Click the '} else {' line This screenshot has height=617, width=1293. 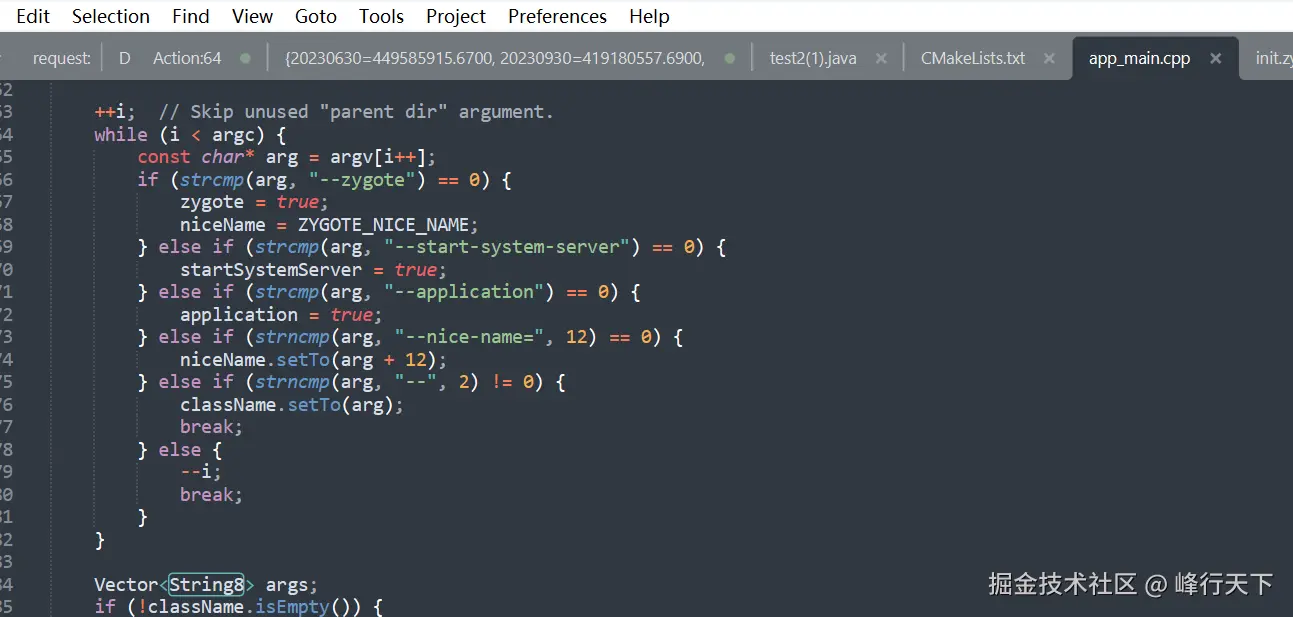(x=180, y=450)
